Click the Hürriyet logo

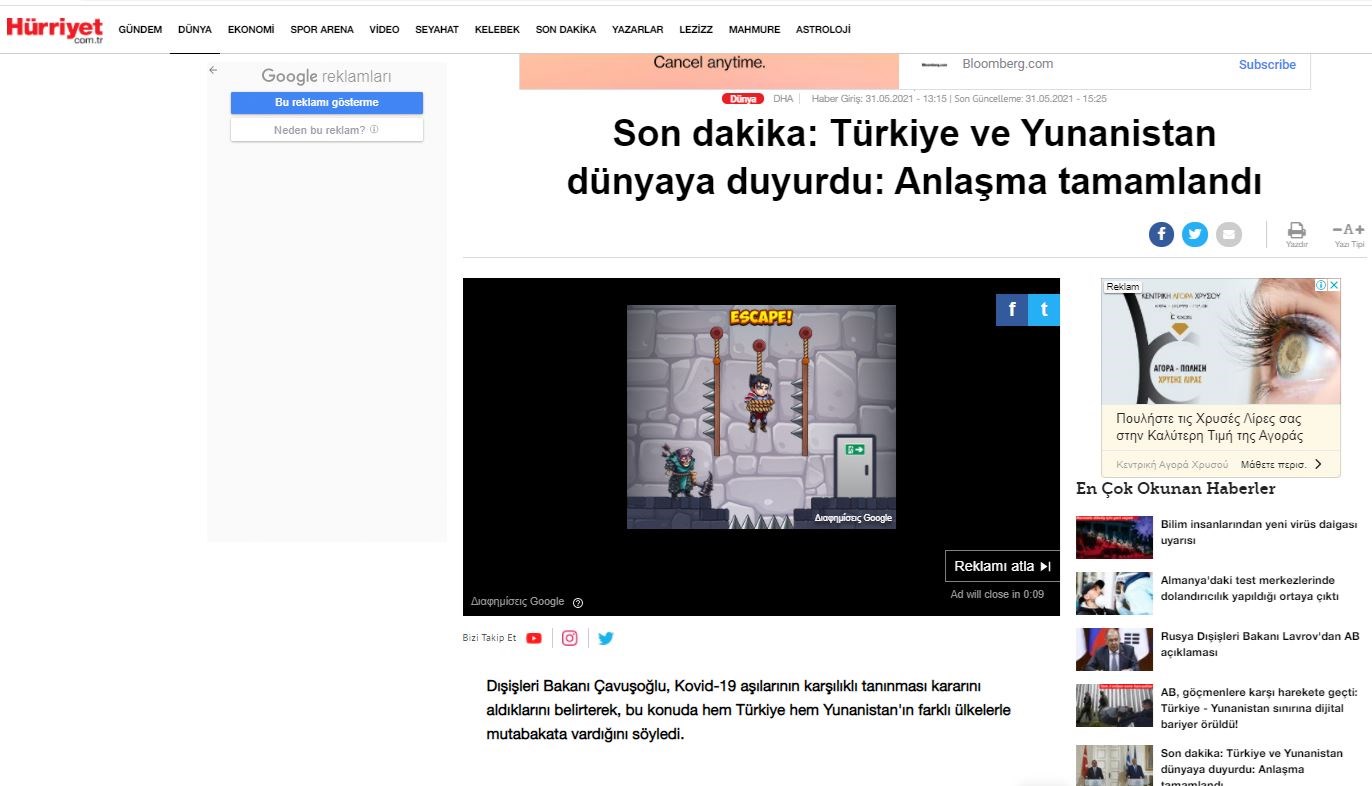point(55,29)
